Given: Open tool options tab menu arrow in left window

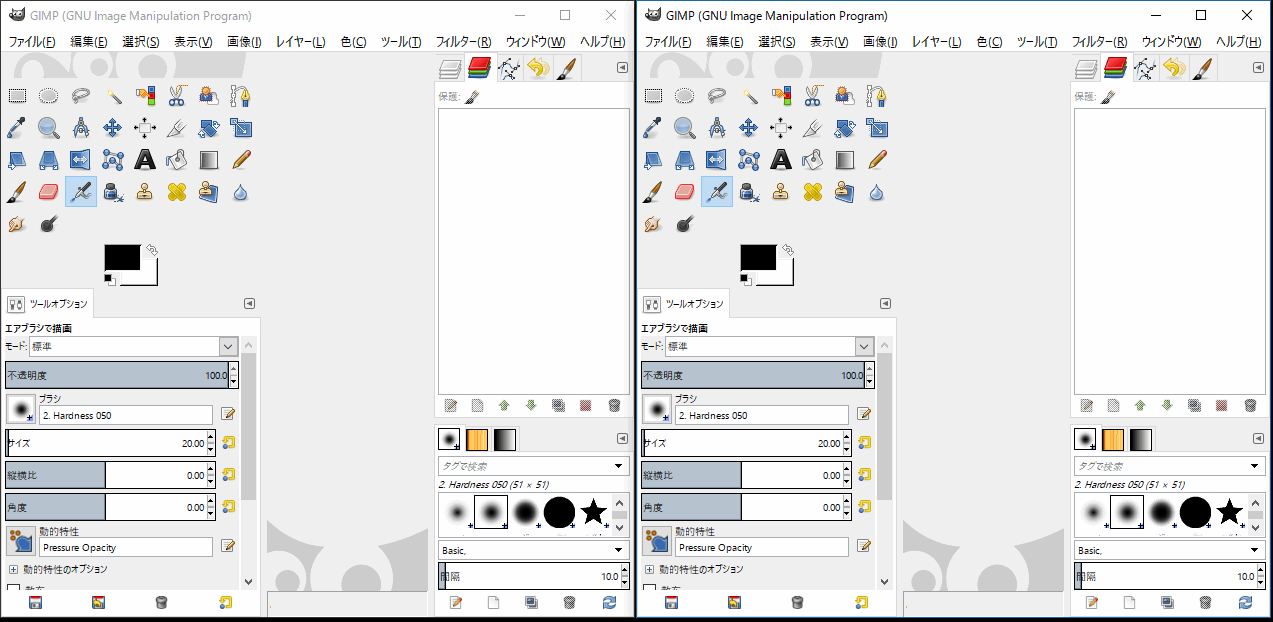Looking at the screenshot, I should pos(249,303).
